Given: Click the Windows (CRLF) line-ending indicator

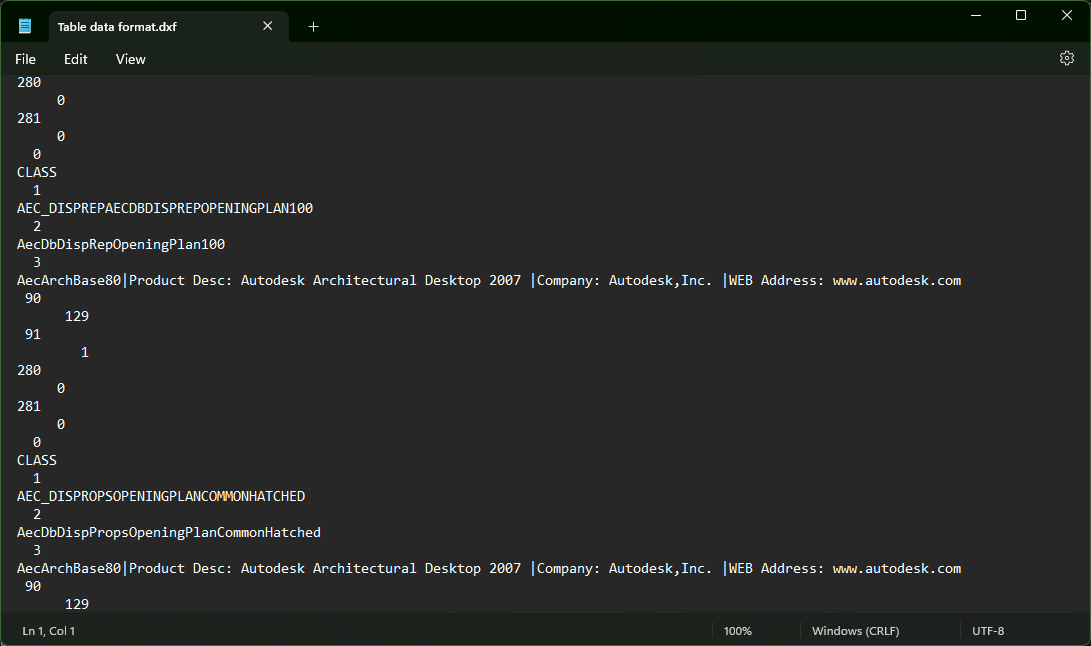Looking at the screenshot, I should tap(855, 630).
